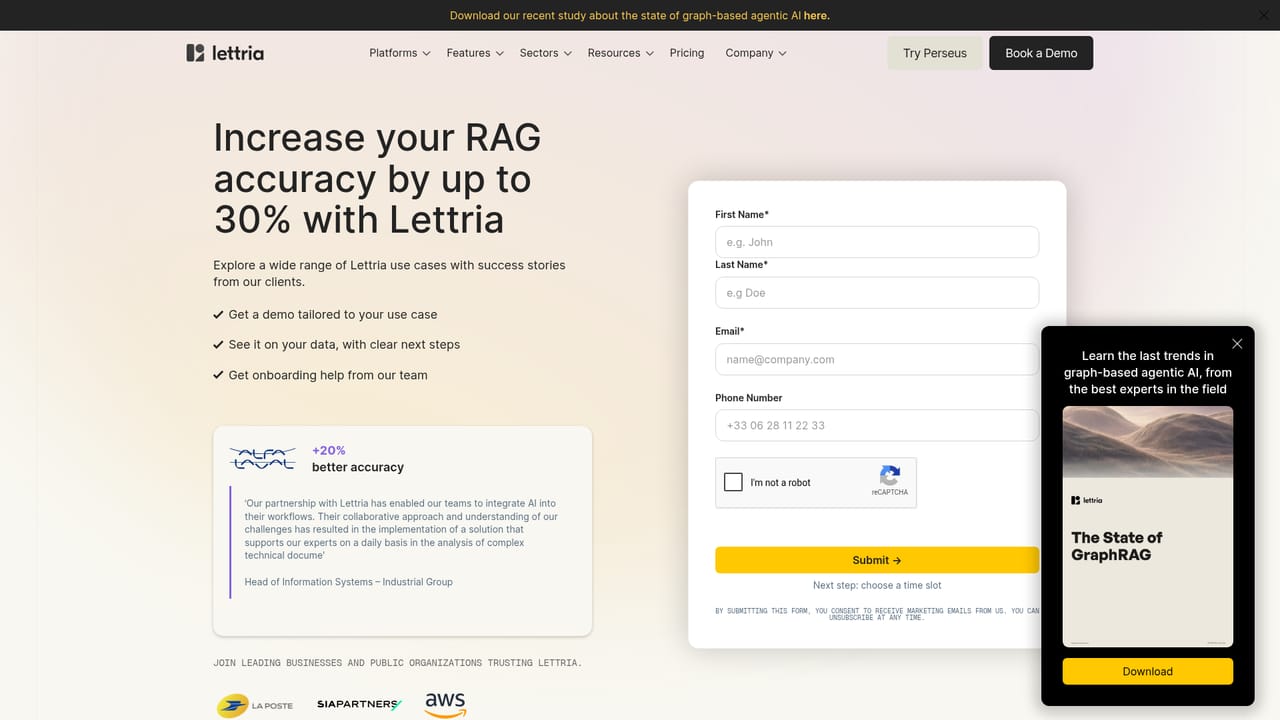Go to the Pricing page
The width and height of the screenshot is (1280, 720).
pyautogui.click(x=687, y=53)
